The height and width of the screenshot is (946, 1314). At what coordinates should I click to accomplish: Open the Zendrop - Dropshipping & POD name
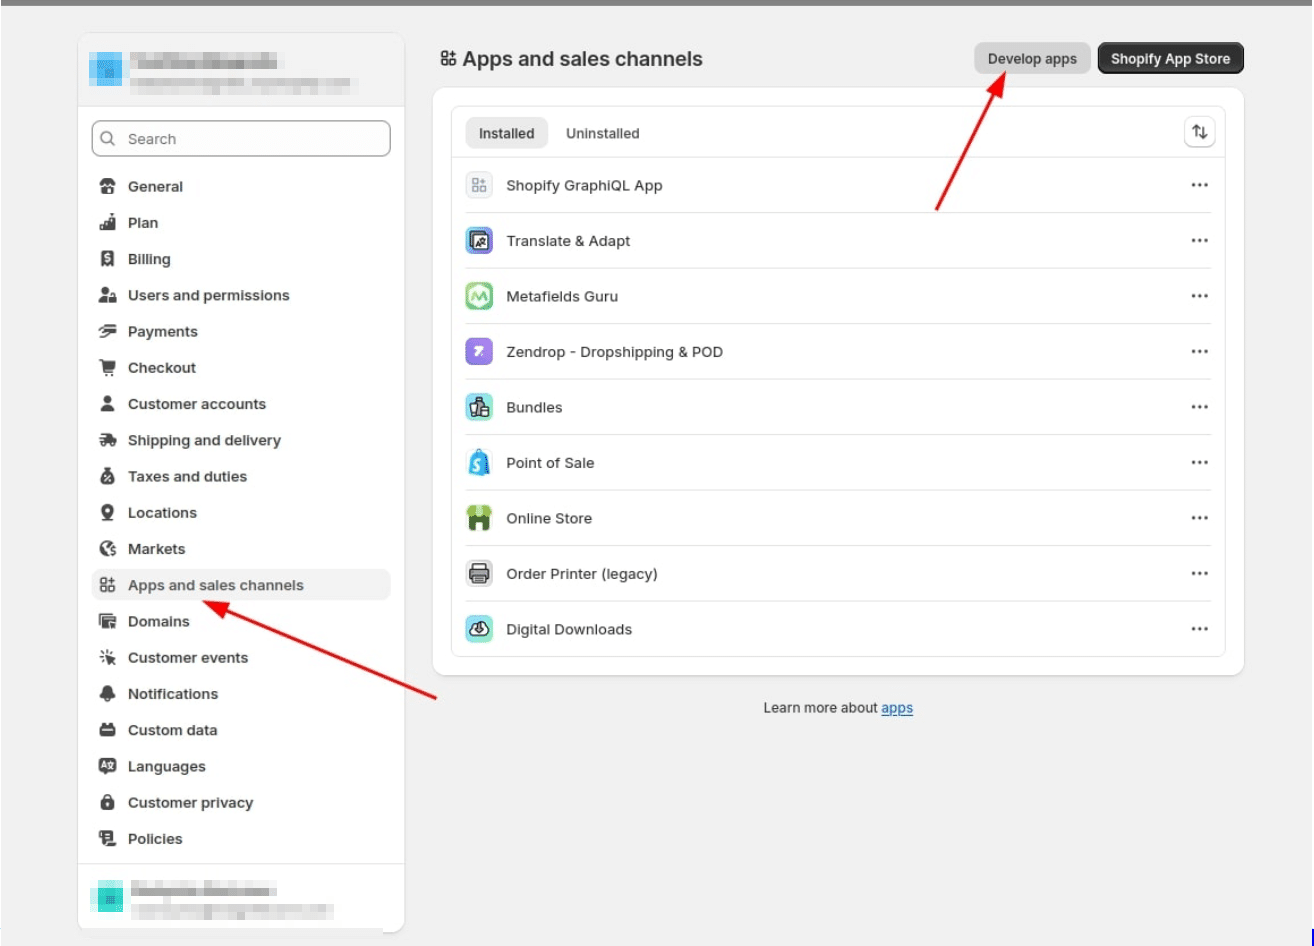[x=614, y=352]
